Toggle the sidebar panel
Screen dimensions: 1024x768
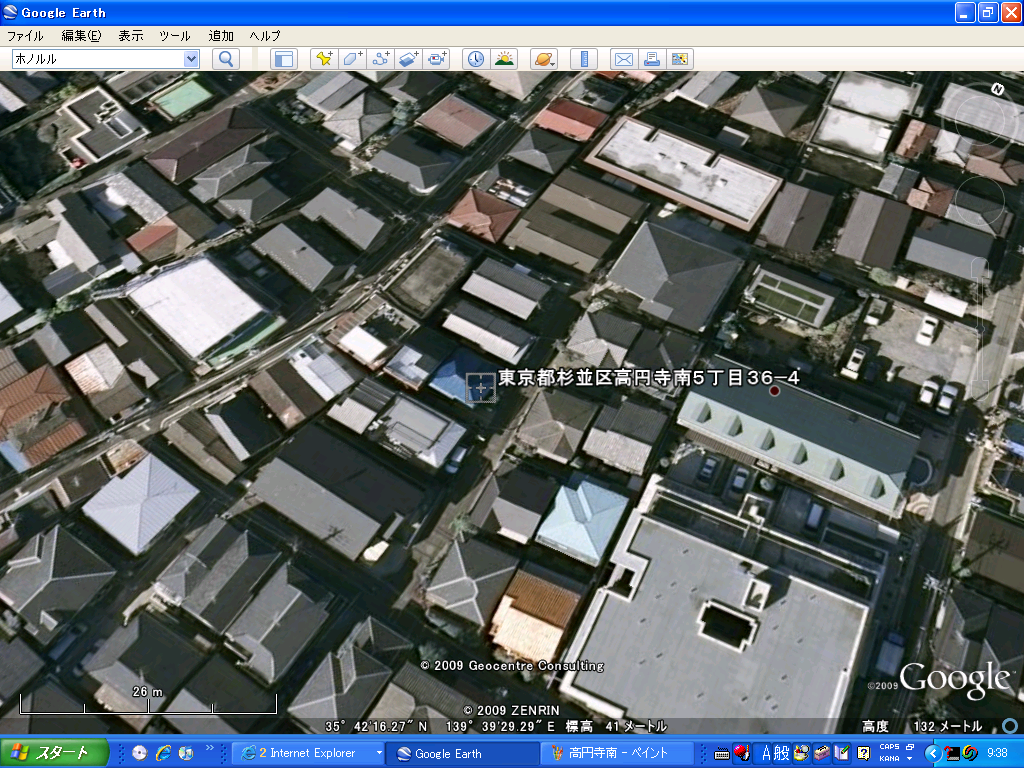284,59
